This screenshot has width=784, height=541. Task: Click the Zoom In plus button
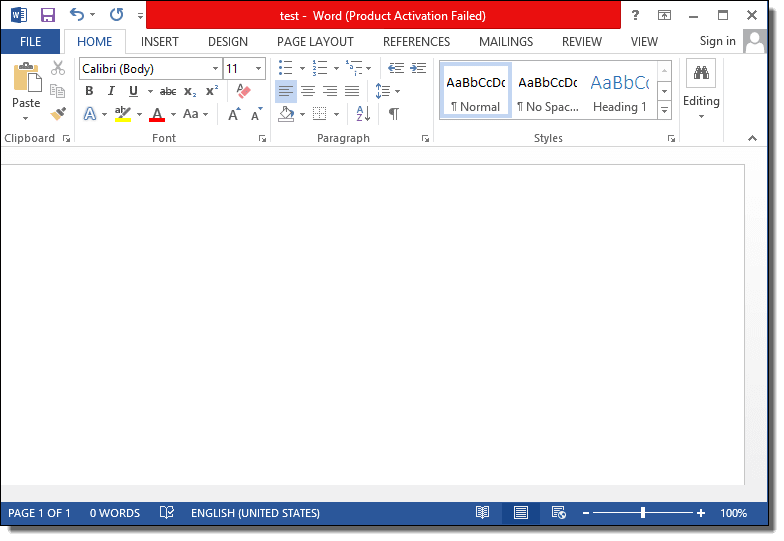click(701, 512)
